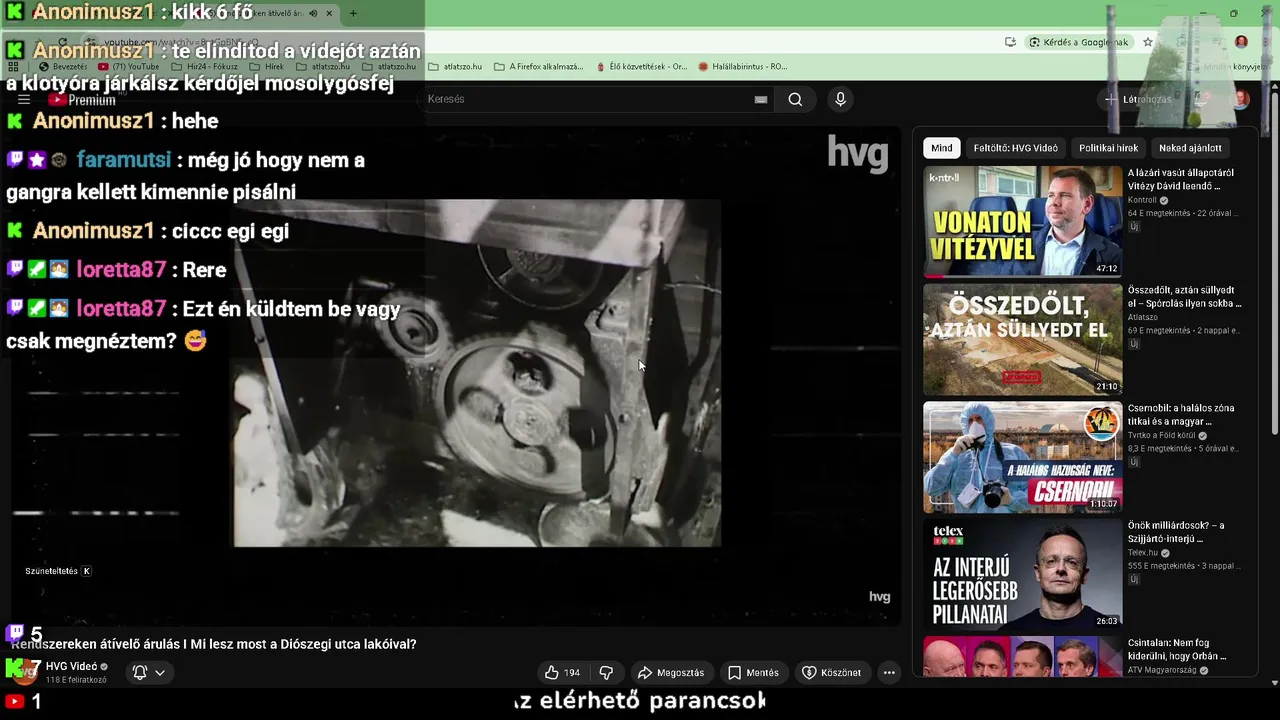Image resolution: width=1280 pixels, height=720 pixels.
Task: Open the 'A Firefox alkalmazá...' bookmark folder
Action: tap(538, 67)
